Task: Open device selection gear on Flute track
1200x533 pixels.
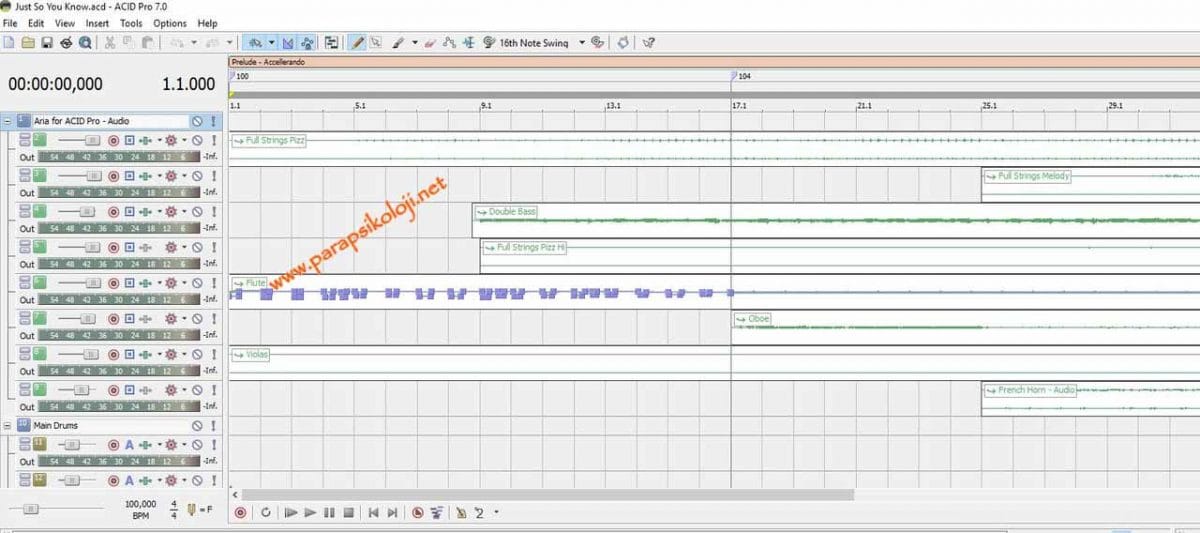Action: tap(171, 284)
